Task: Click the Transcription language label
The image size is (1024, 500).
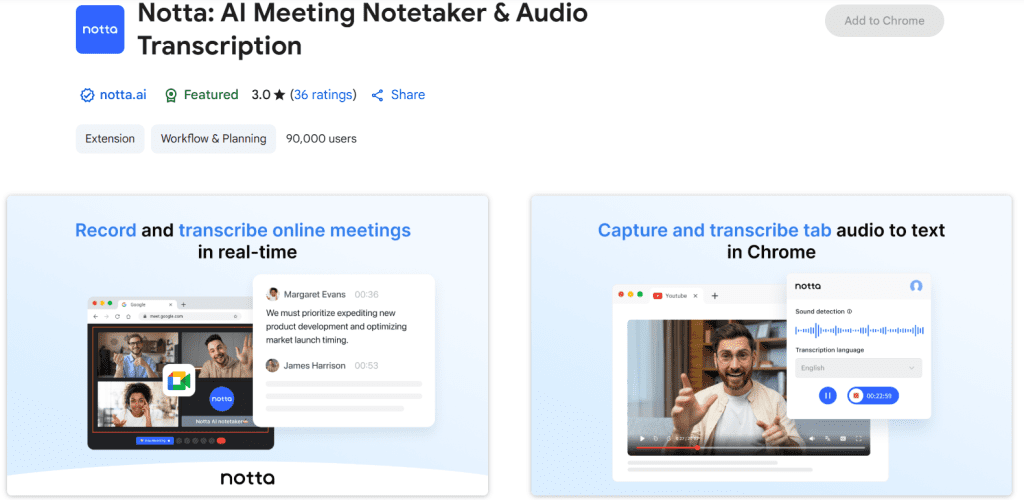Action: coord(829,350)
